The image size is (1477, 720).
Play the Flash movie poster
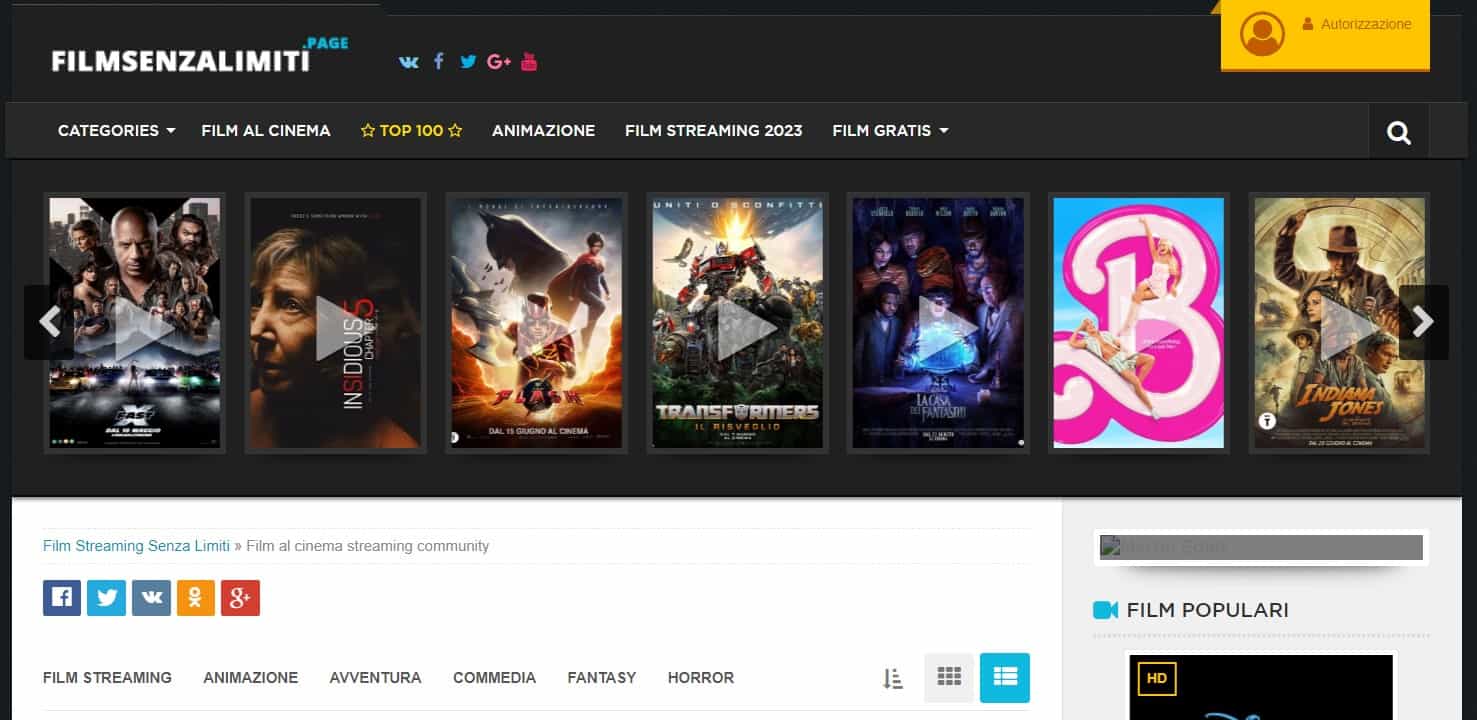537,323
